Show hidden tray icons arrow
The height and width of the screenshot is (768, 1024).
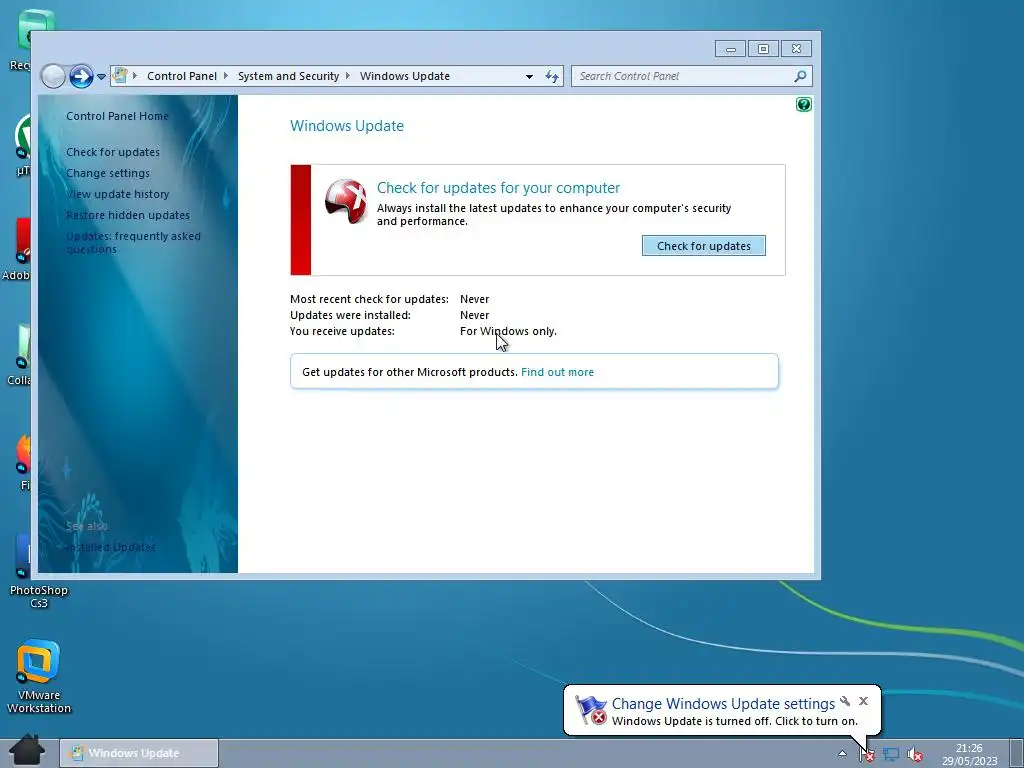coord(842,754)
